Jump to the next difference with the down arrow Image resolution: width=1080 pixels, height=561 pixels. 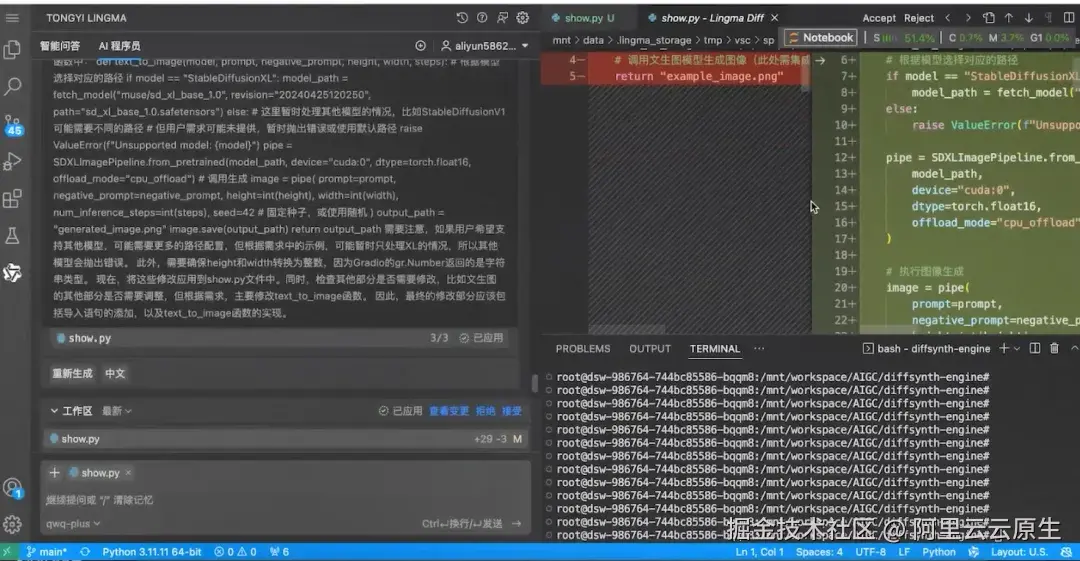coord(1028,18)
